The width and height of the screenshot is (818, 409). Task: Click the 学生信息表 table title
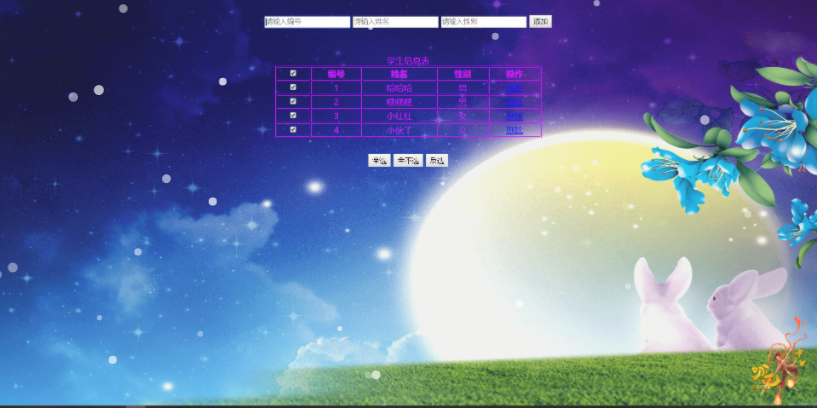pyautogui.click(x=408, y=61)
